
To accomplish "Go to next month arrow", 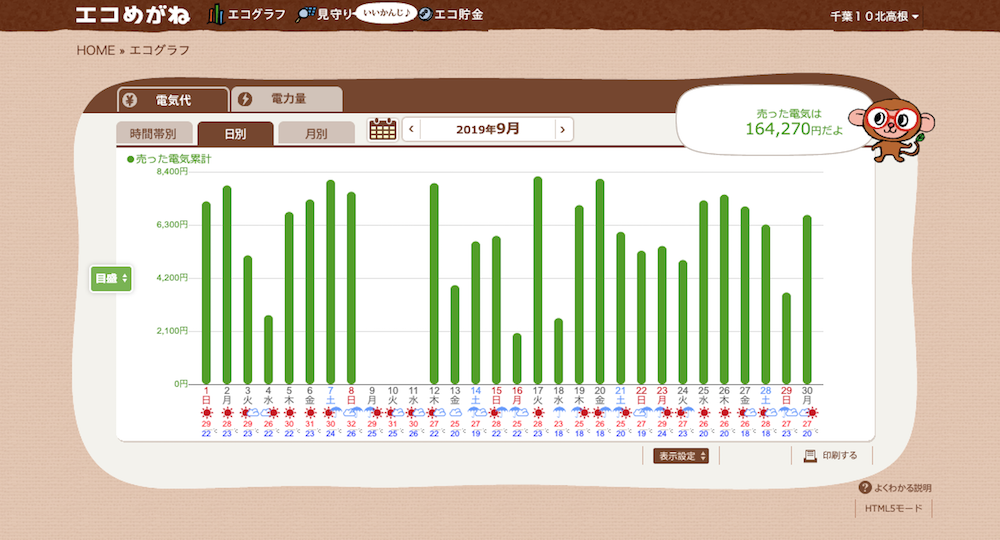I will (x=562, y=129).
